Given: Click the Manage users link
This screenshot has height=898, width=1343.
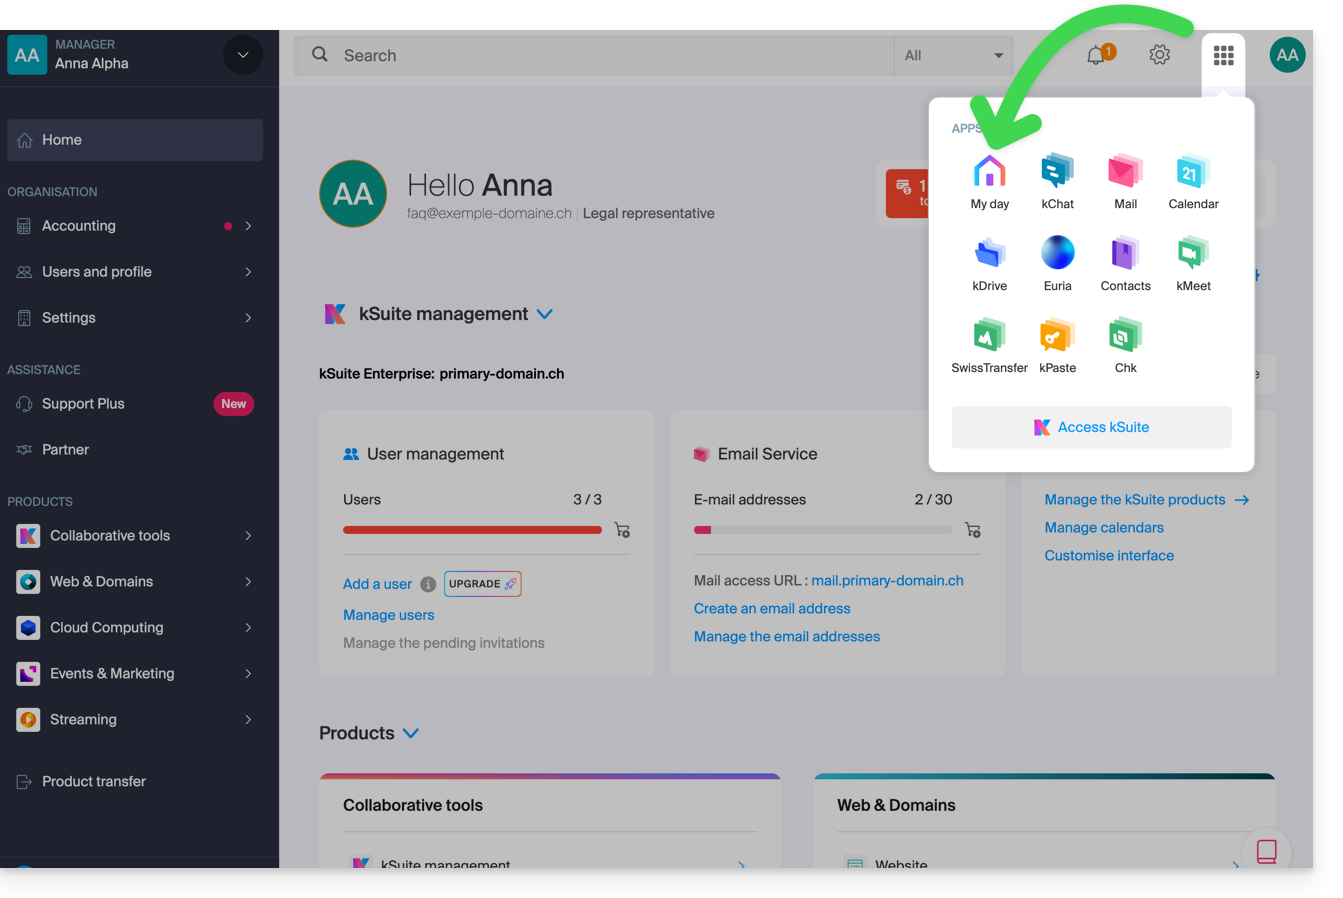Looking at the screenshot, I should click(388, 615).
